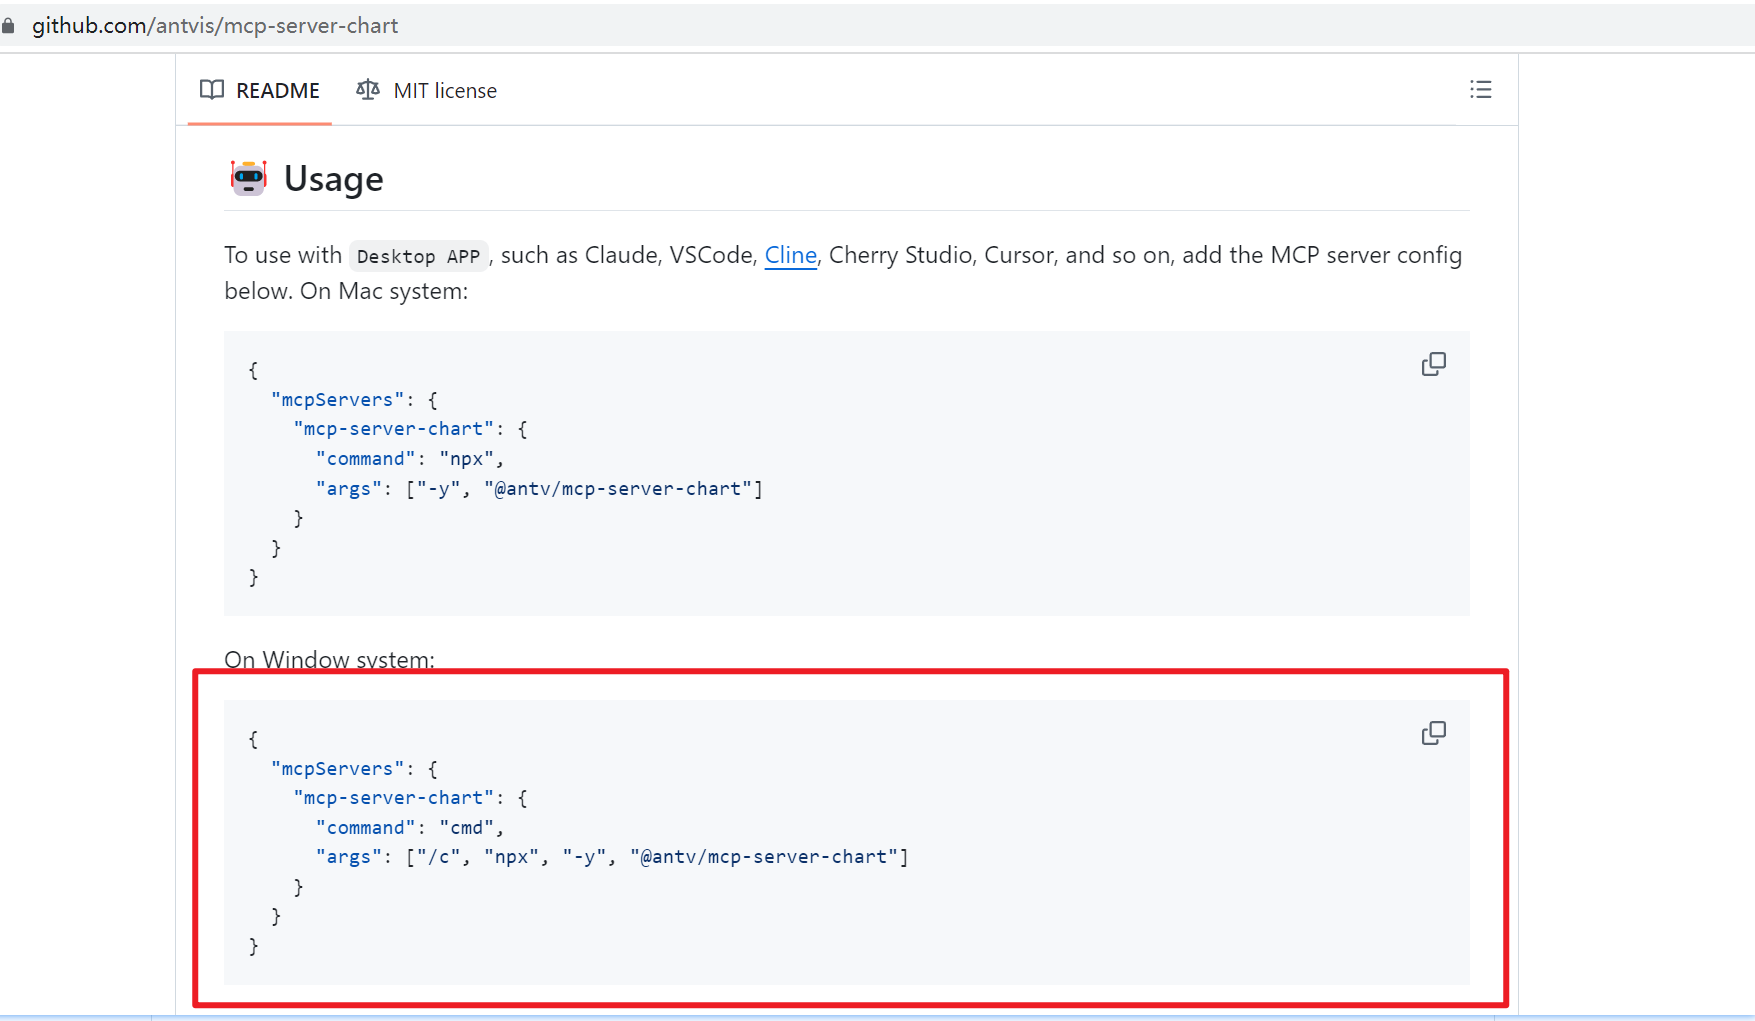The height and width of the screenshot is (1021, 1755).
Task: Click the github.com/antvis/mcp-server-chart address bar
Action: coord(215,26)
